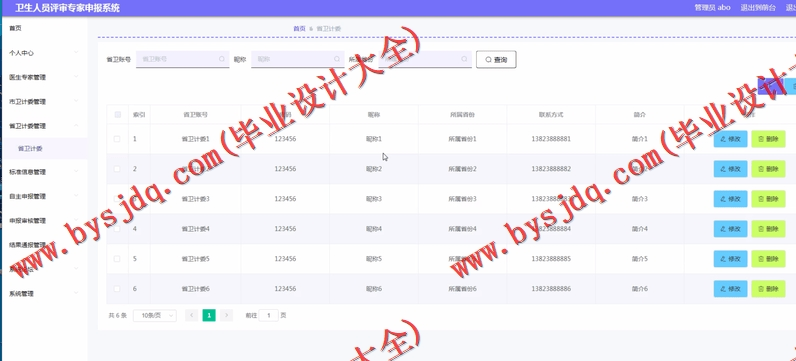This screenshot has width=796, height=361.
Task: Click 修改 for row 省卫计委3
Action: (731, 199)
